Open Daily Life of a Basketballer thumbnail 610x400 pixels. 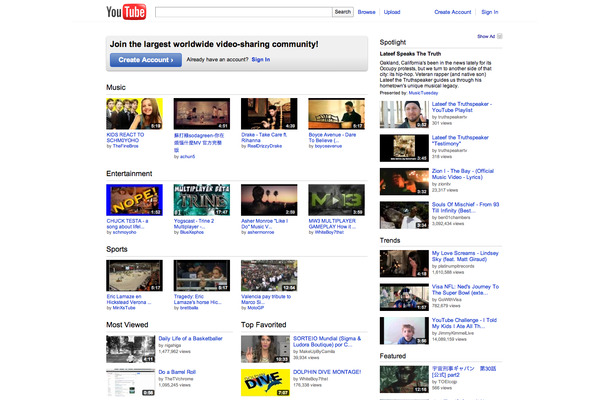[x=130, y=349]
